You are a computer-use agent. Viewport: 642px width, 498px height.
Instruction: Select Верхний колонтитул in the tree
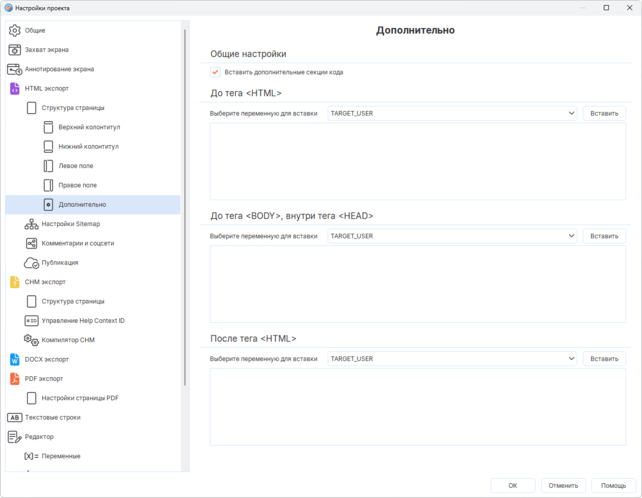click(88, 127)
